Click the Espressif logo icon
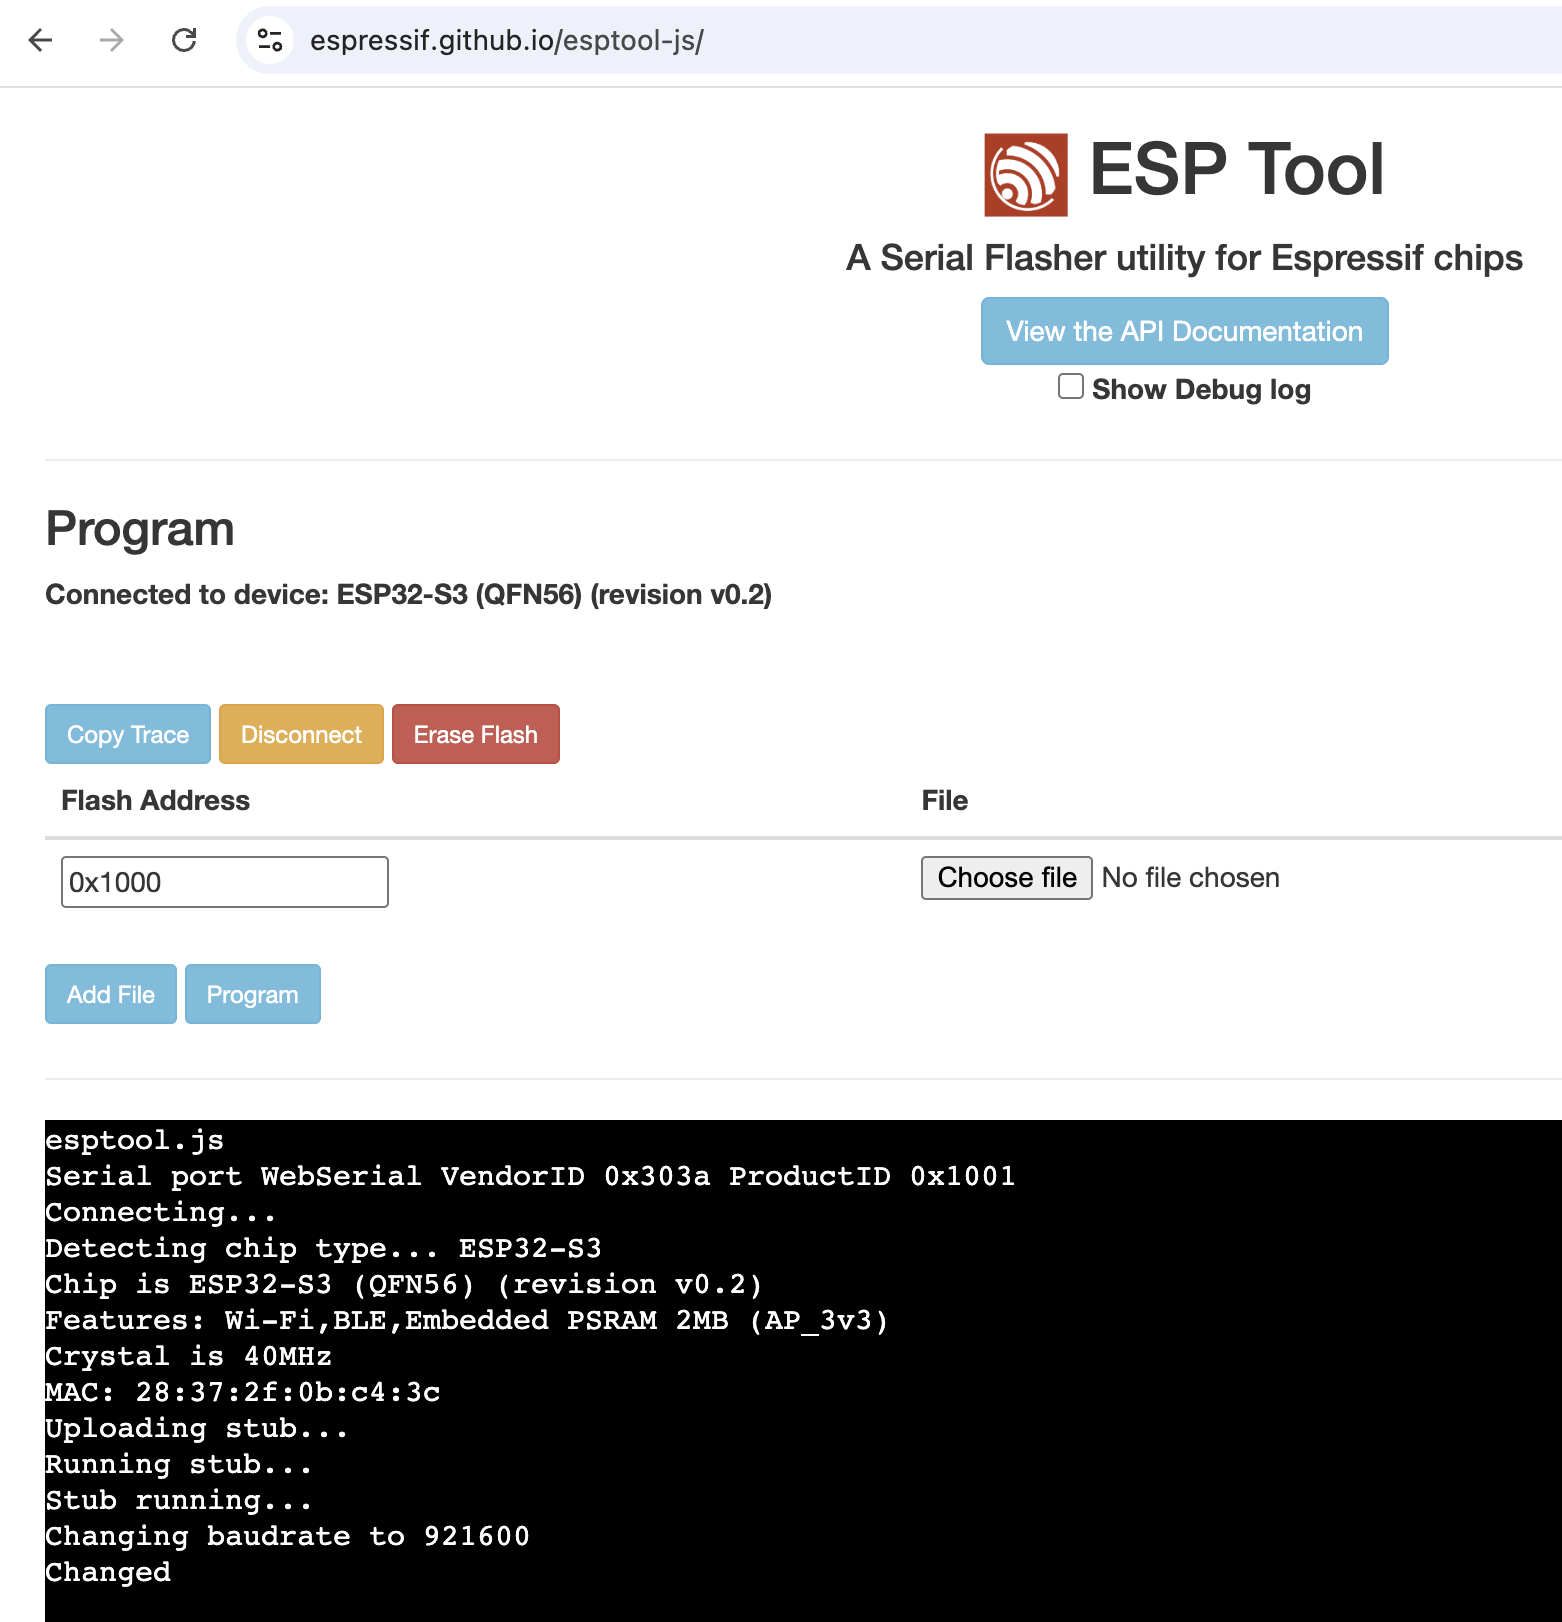 [x=1026, y=175]
